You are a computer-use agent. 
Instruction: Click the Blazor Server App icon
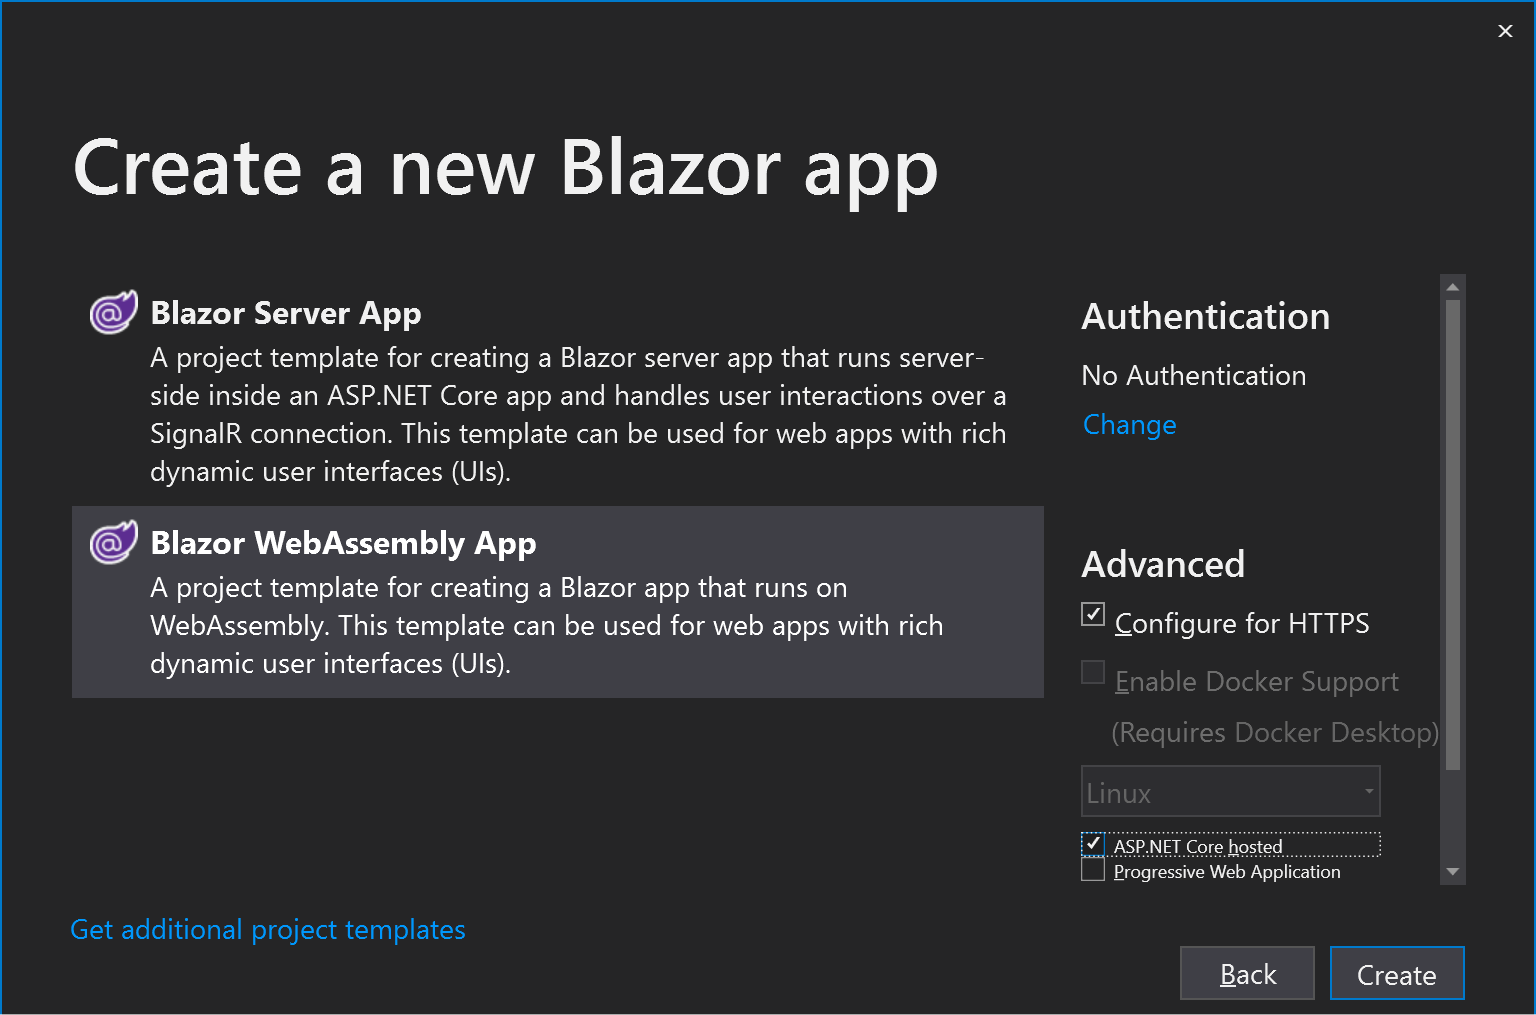(x=113, y=312)
